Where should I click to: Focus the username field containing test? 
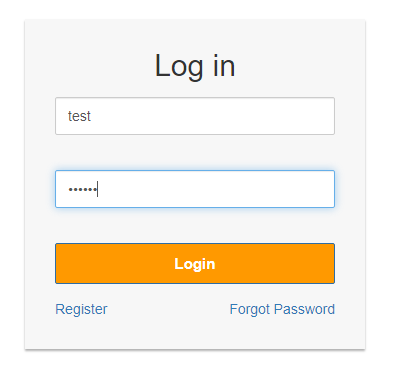click(195, 116)
